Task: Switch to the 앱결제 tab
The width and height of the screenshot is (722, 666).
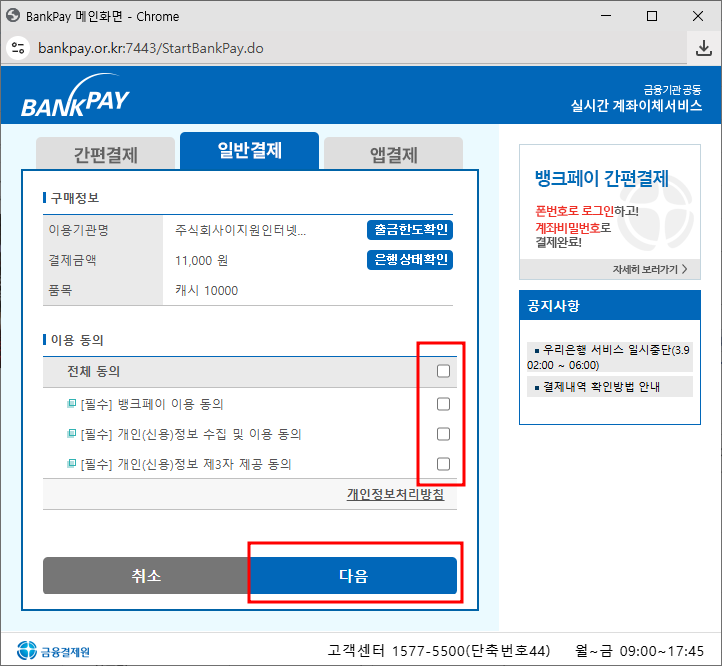Action: pyautogui.click(x=393, y=155)
